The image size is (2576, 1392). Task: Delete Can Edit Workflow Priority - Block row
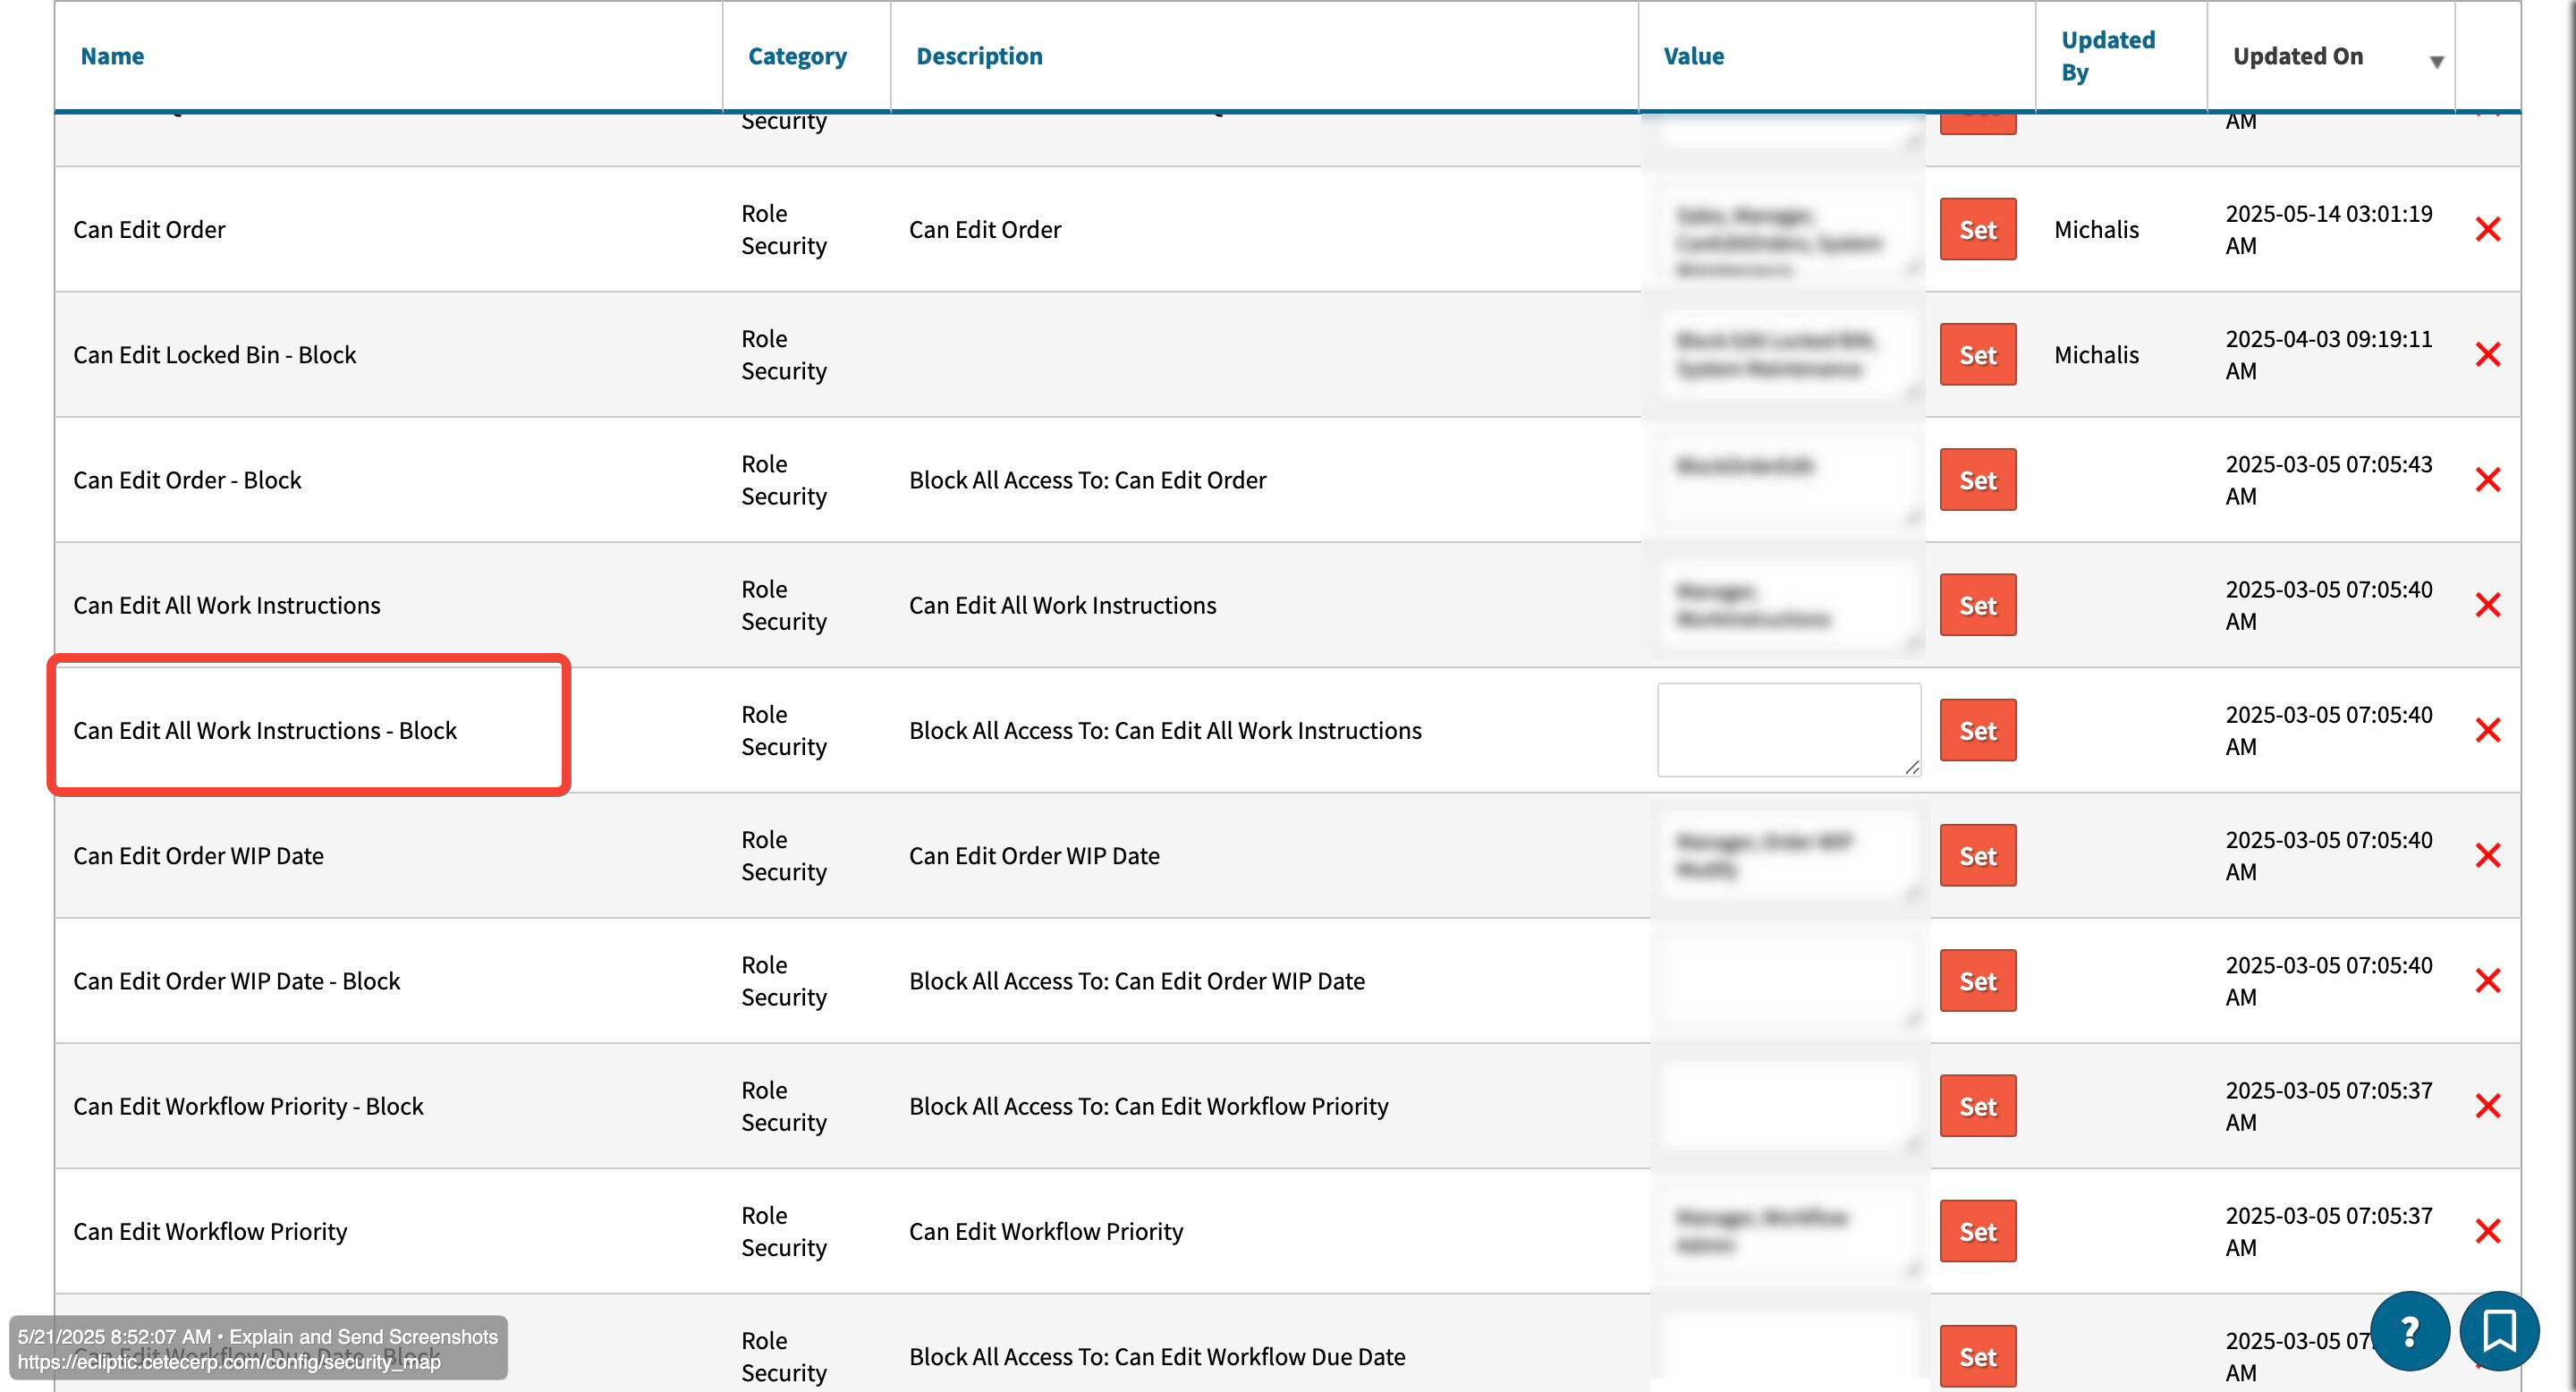[2487, 1106]
